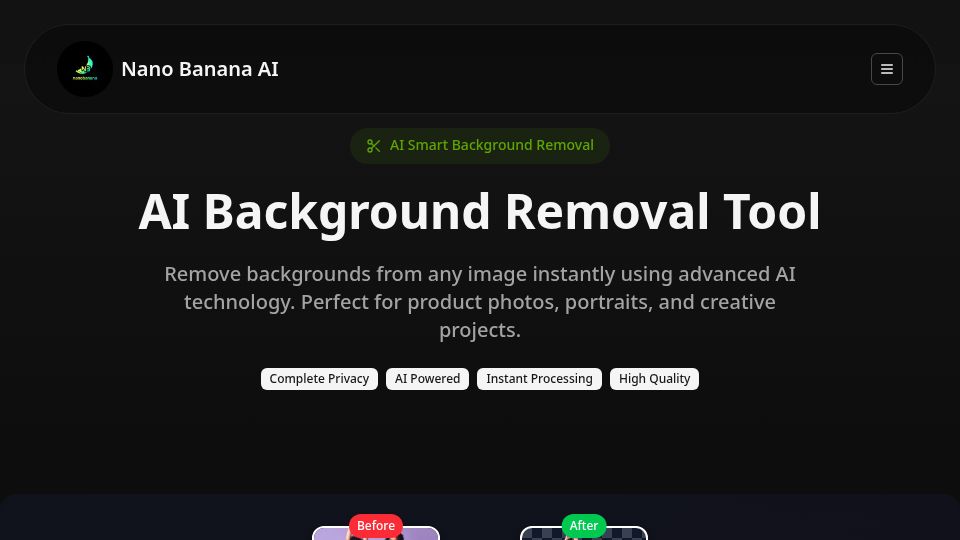
Task: Click the Nano Banana logo icon
Action: [84, 69]
